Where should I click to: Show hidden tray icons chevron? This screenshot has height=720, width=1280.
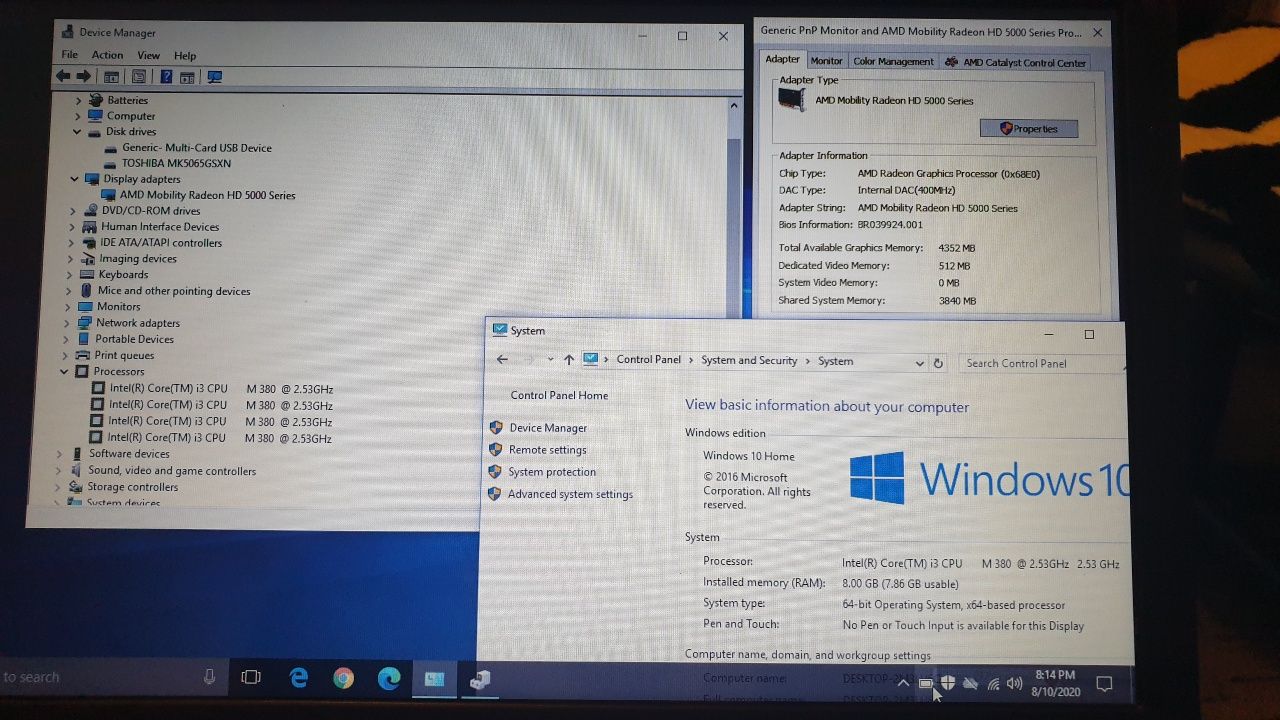click(x=902, y=684)
